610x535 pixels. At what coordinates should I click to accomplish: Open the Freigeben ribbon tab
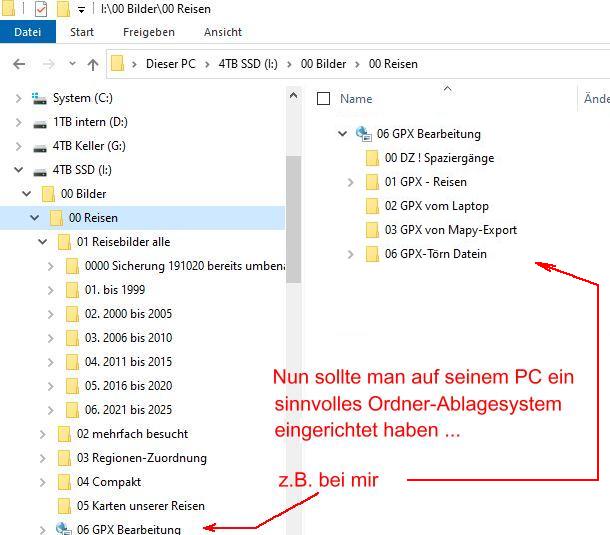coord(149,32)
